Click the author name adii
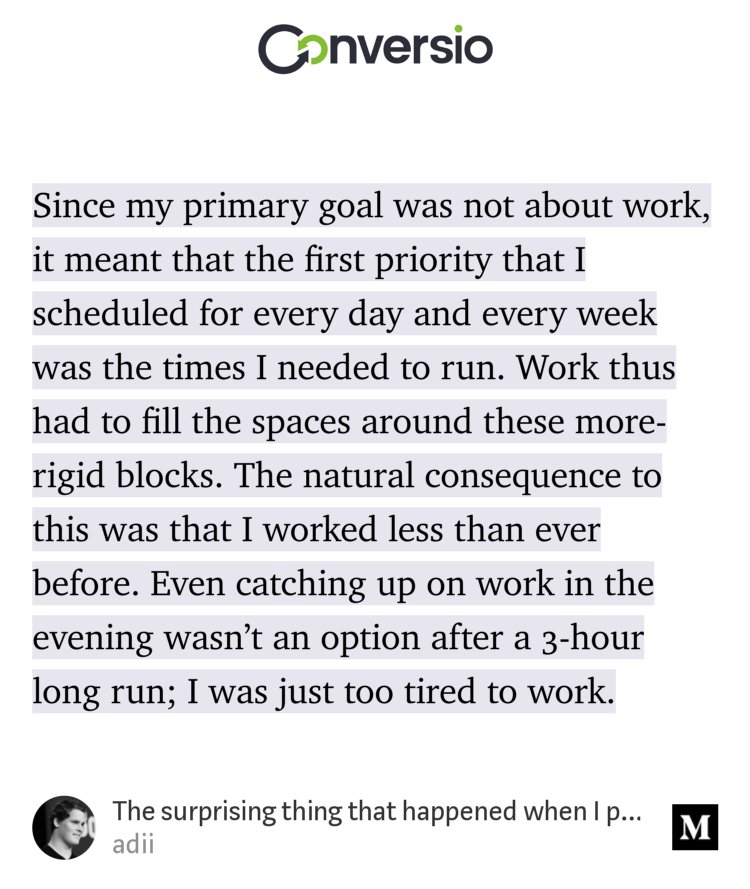This screenshot has width=750, height=889. [x=134, y=843]
